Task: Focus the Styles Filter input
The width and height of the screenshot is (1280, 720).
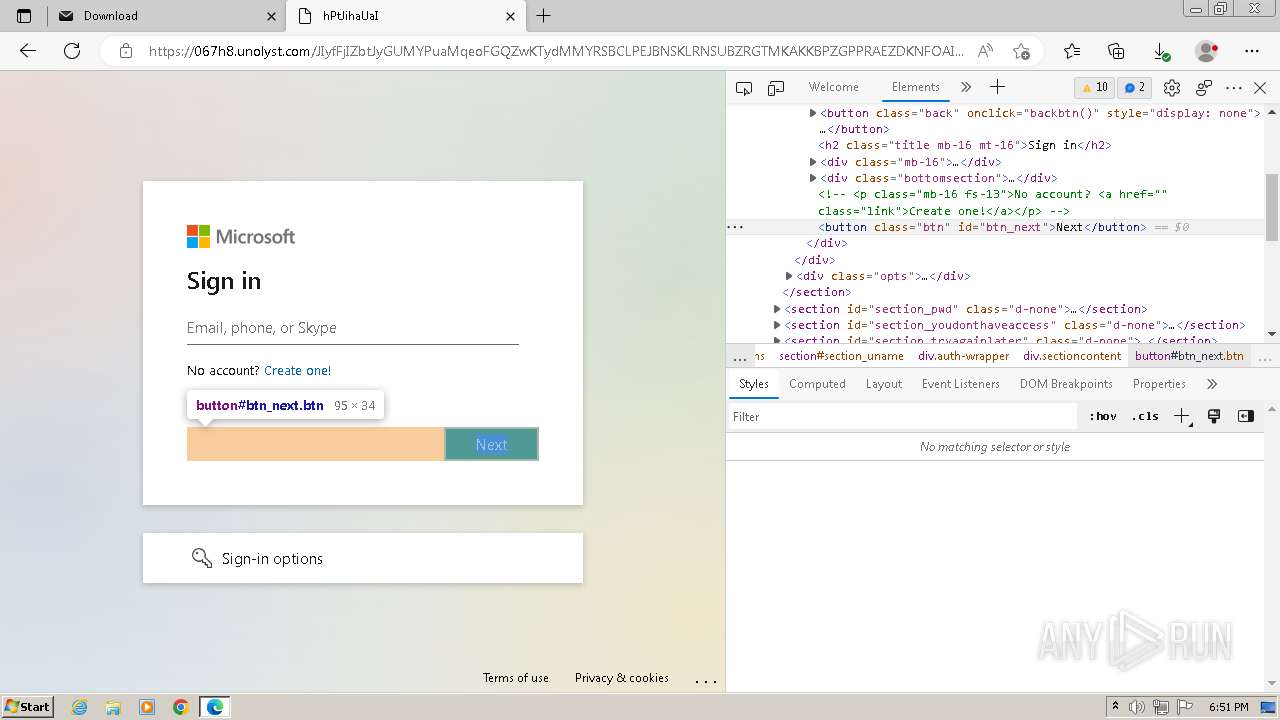Action: [x=903, y=416]
